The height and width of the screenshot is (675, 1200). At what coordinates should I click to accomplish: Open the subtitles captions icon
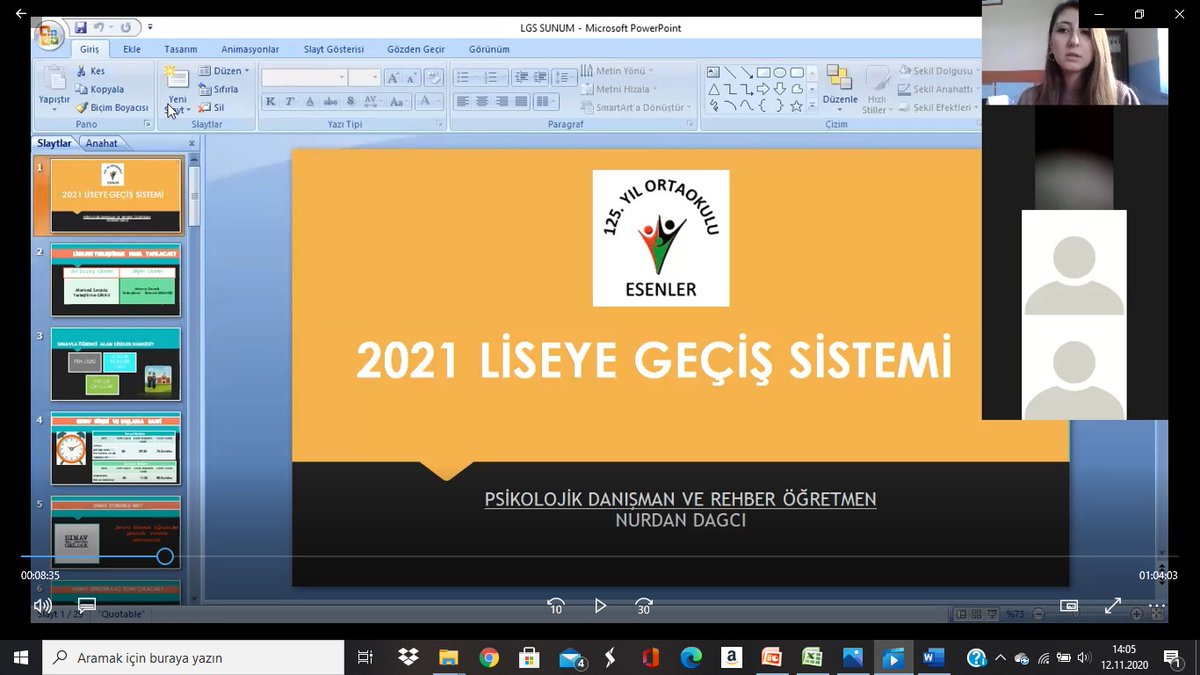pos(87,605)
